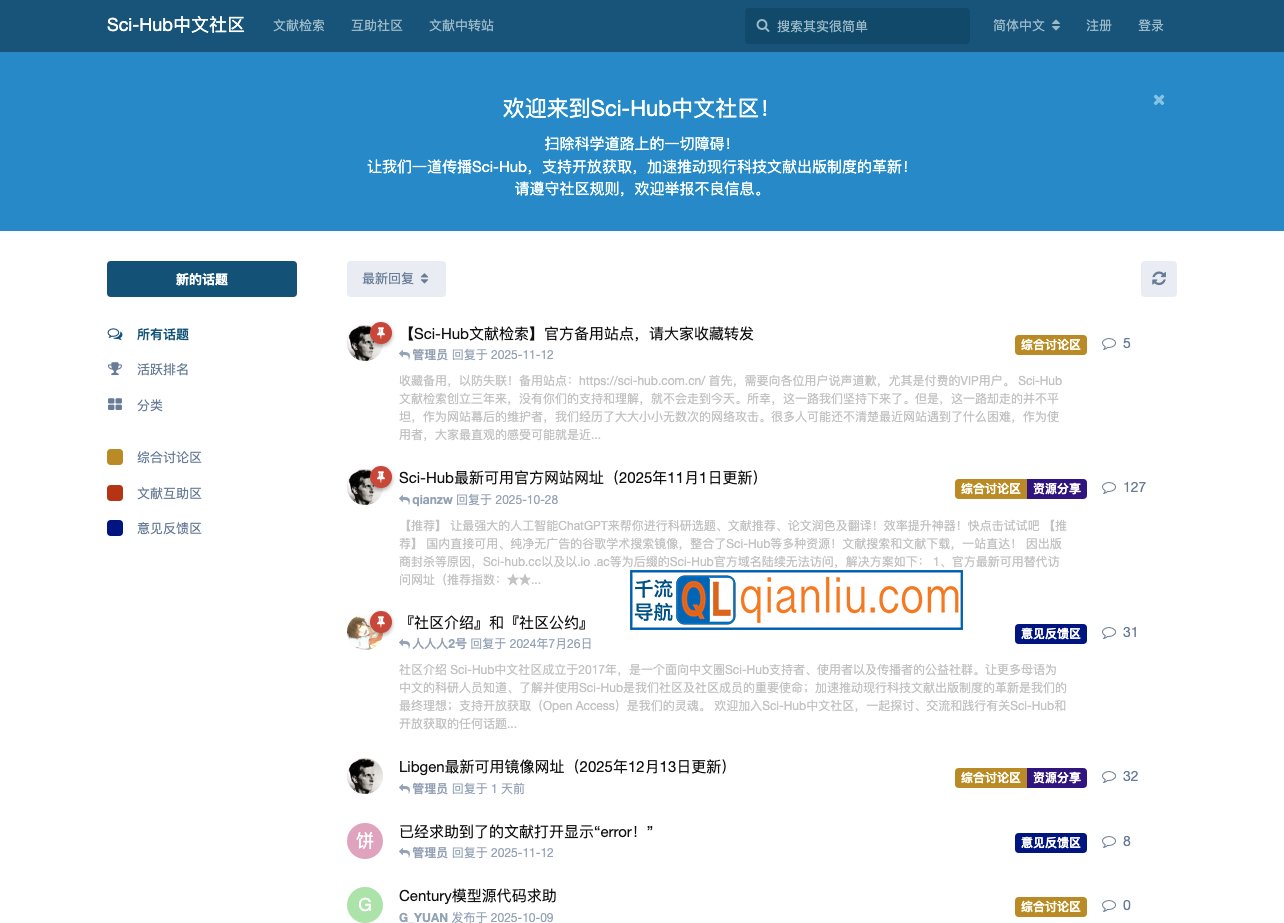Image resolution: width=1284 pixels, height=923 pixels.
Task: Click the 登录 link
Action: (1151, 26)
